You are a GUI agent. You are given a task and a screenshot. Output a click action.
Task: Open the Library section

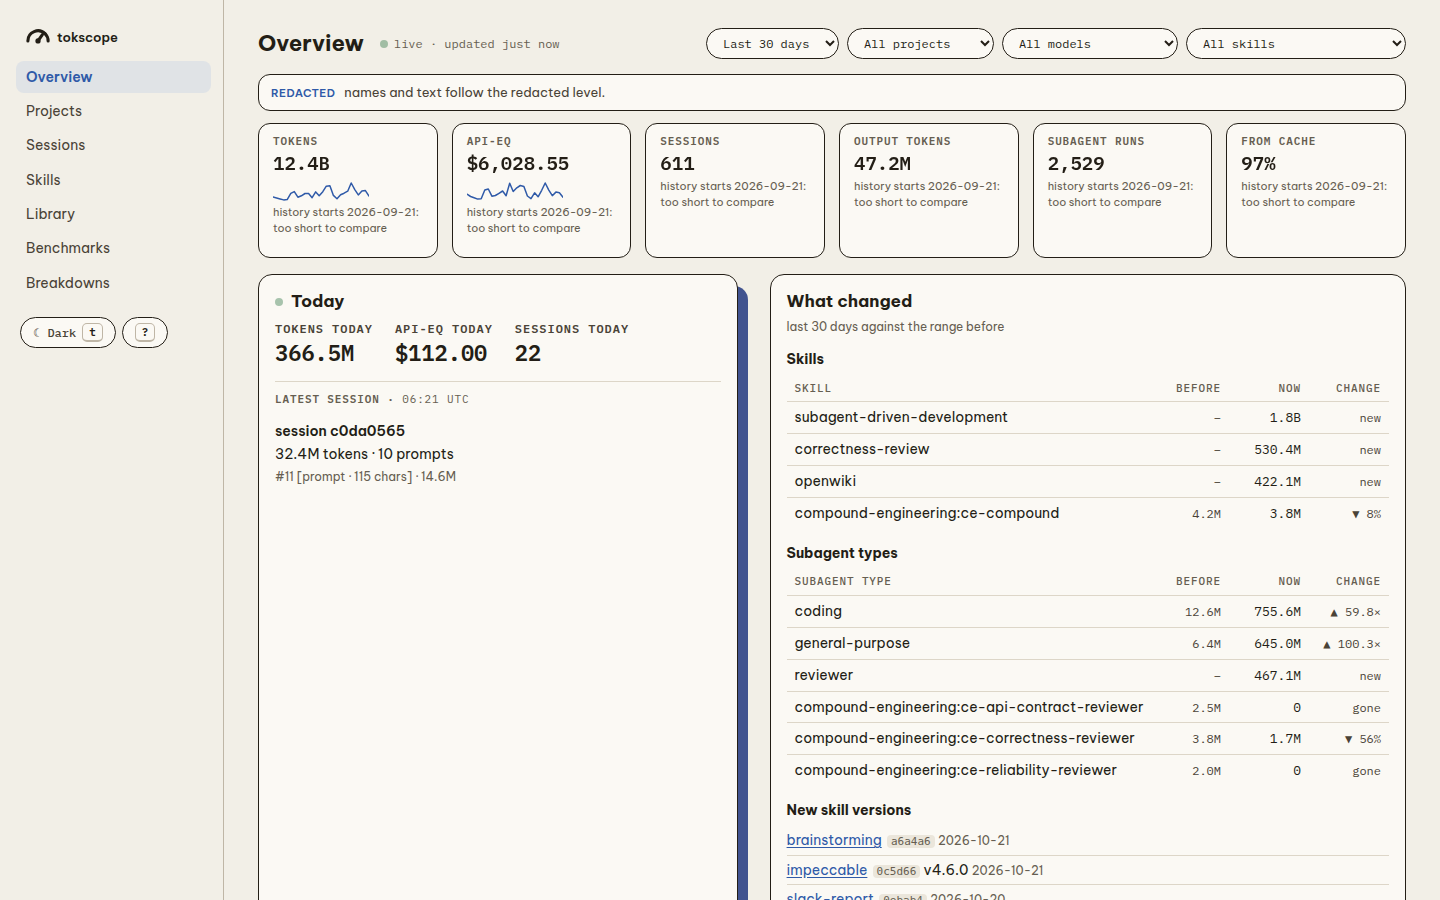(113, 214)
